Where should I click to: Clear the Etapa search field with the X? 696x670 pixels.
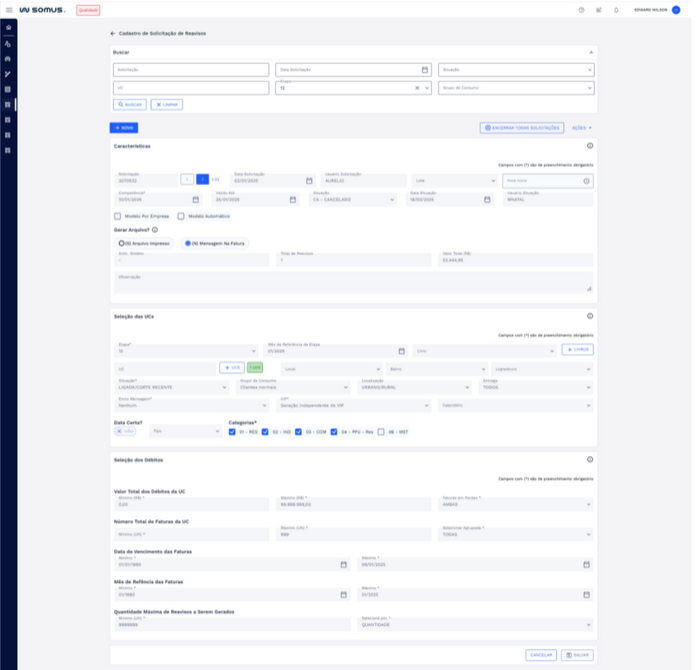pos(417,88)
